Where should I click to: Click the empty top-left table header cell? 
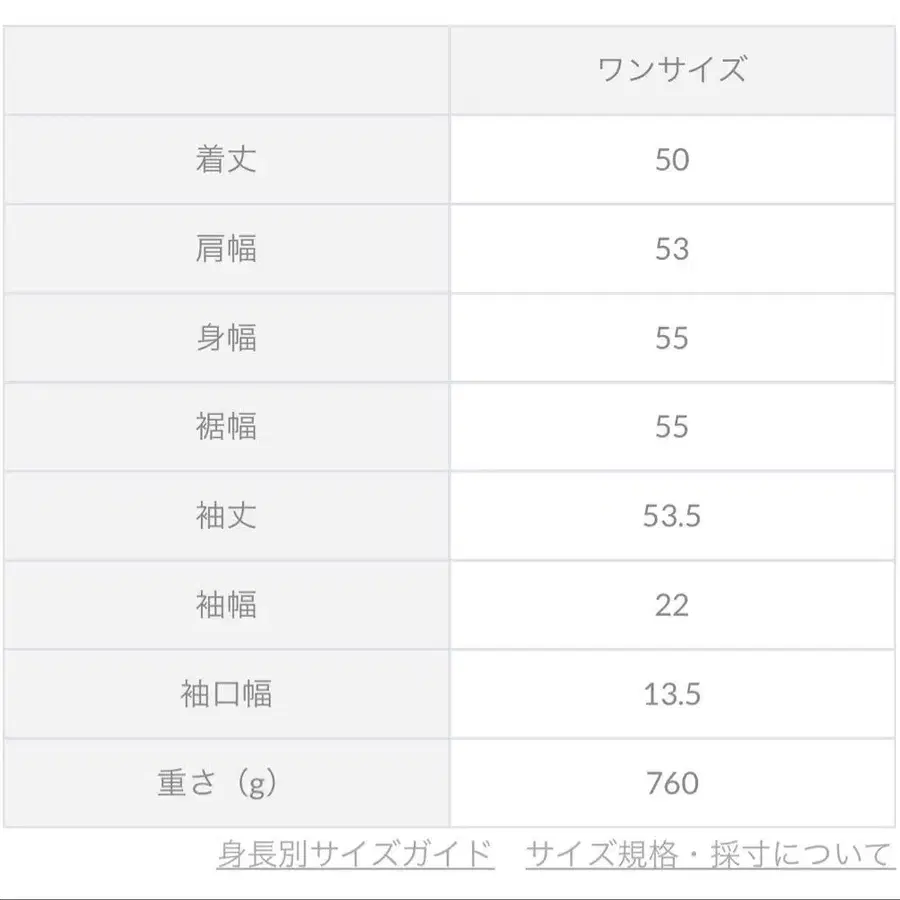(x=228, y=67)
